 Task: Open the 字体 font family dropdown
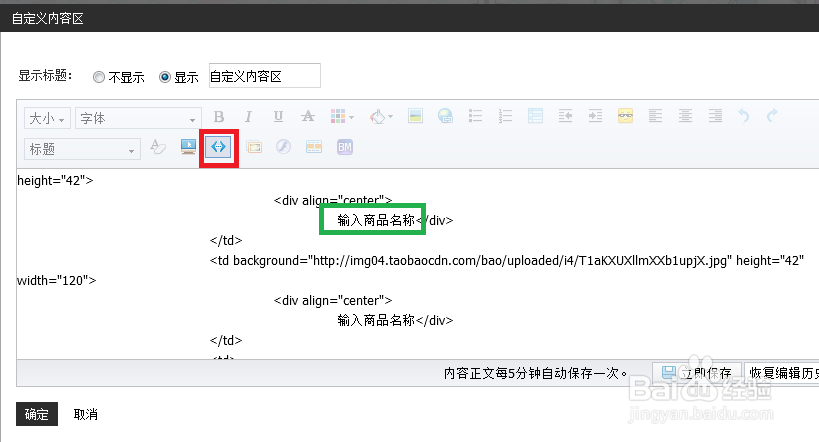pos(139,118)
